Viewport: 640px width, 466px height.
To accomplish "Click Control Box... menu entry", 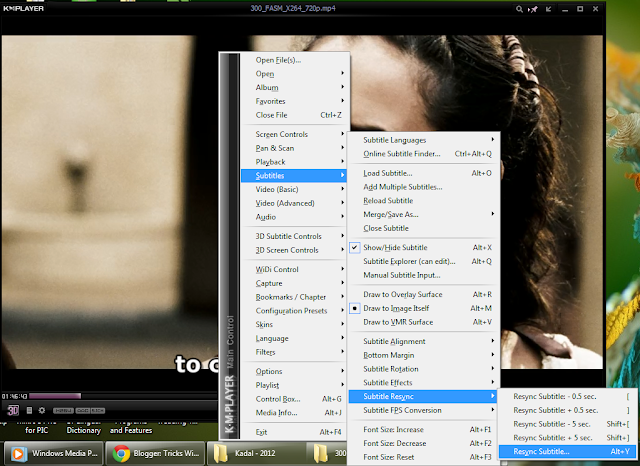I will [294, 399].
